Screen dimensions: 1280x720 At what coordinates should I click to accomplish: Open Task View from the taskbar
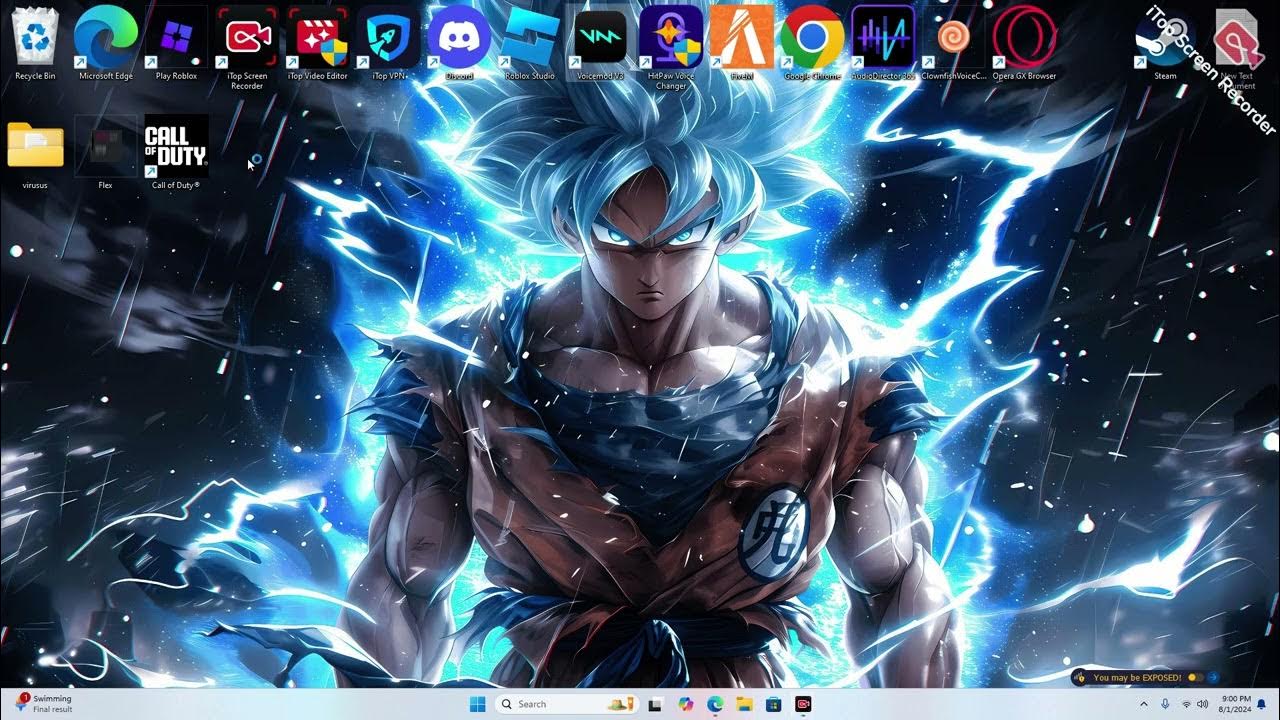click(x=655, y=704)
